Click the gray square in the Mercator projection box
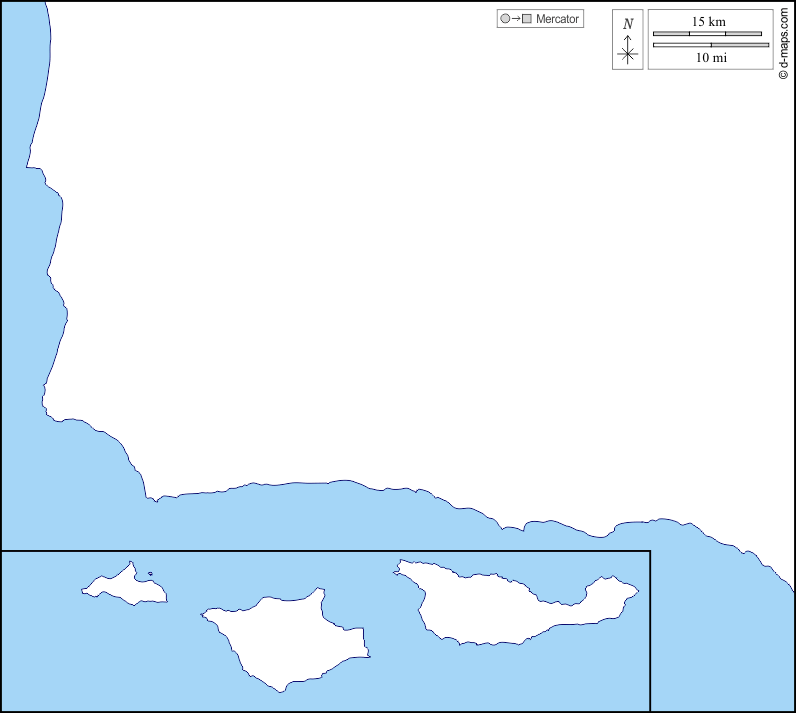The image size is (796, 713). coord(526,19)
